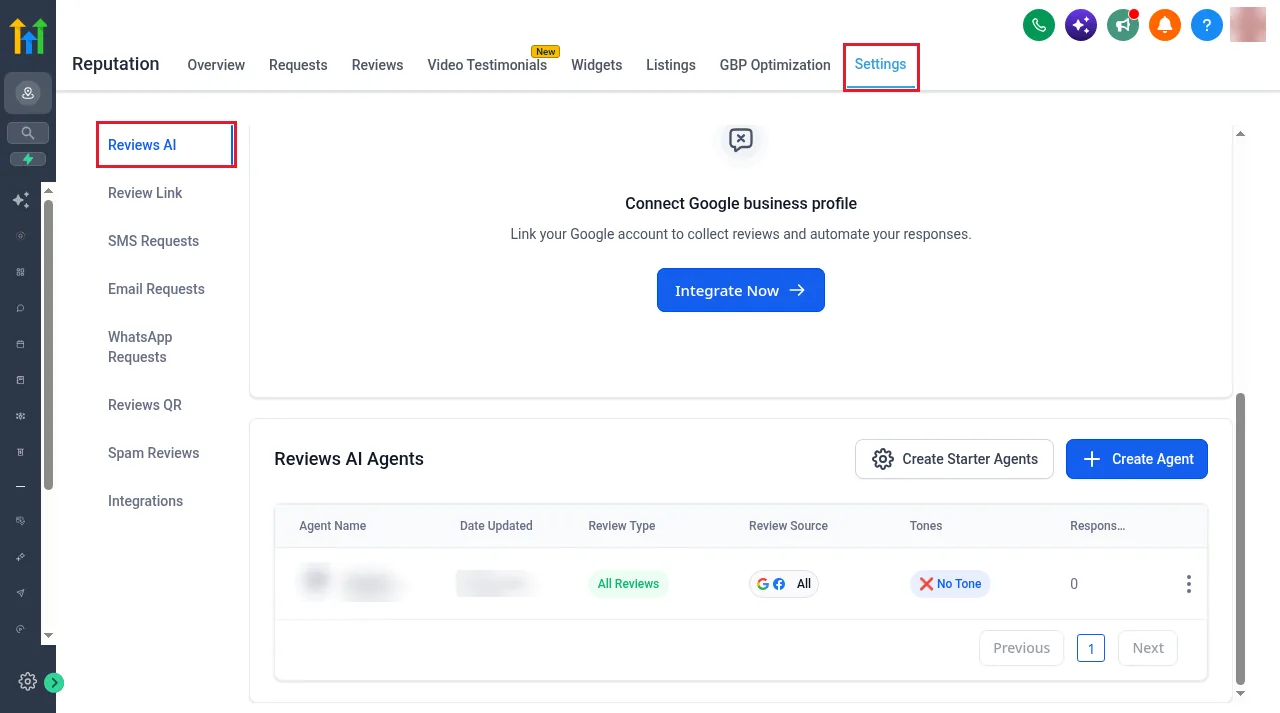The height and width of the screenshot is (713, 1280).
Task: Open SMS Requests settings
Action: (x=153, y=241)
